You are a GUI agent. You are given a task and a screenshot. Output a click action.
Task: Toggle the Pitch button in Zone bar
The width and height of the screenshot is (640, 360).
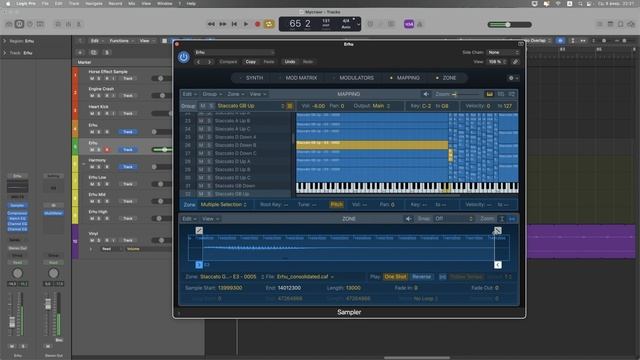click(336, 204)
